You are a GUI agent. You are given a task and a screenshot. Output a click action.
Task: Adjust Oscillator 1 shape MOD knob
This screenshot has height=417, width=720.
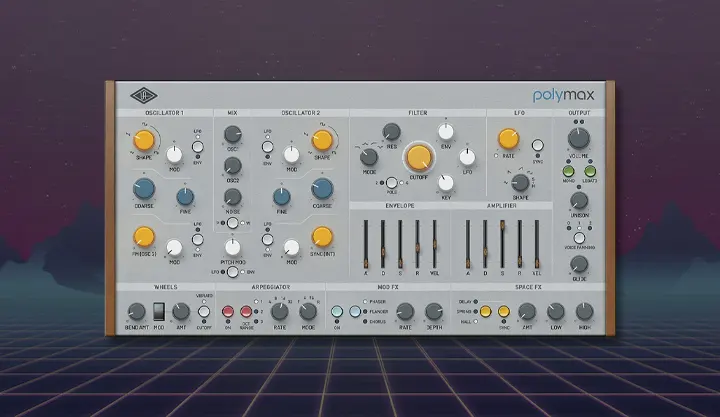pos(174,155)
